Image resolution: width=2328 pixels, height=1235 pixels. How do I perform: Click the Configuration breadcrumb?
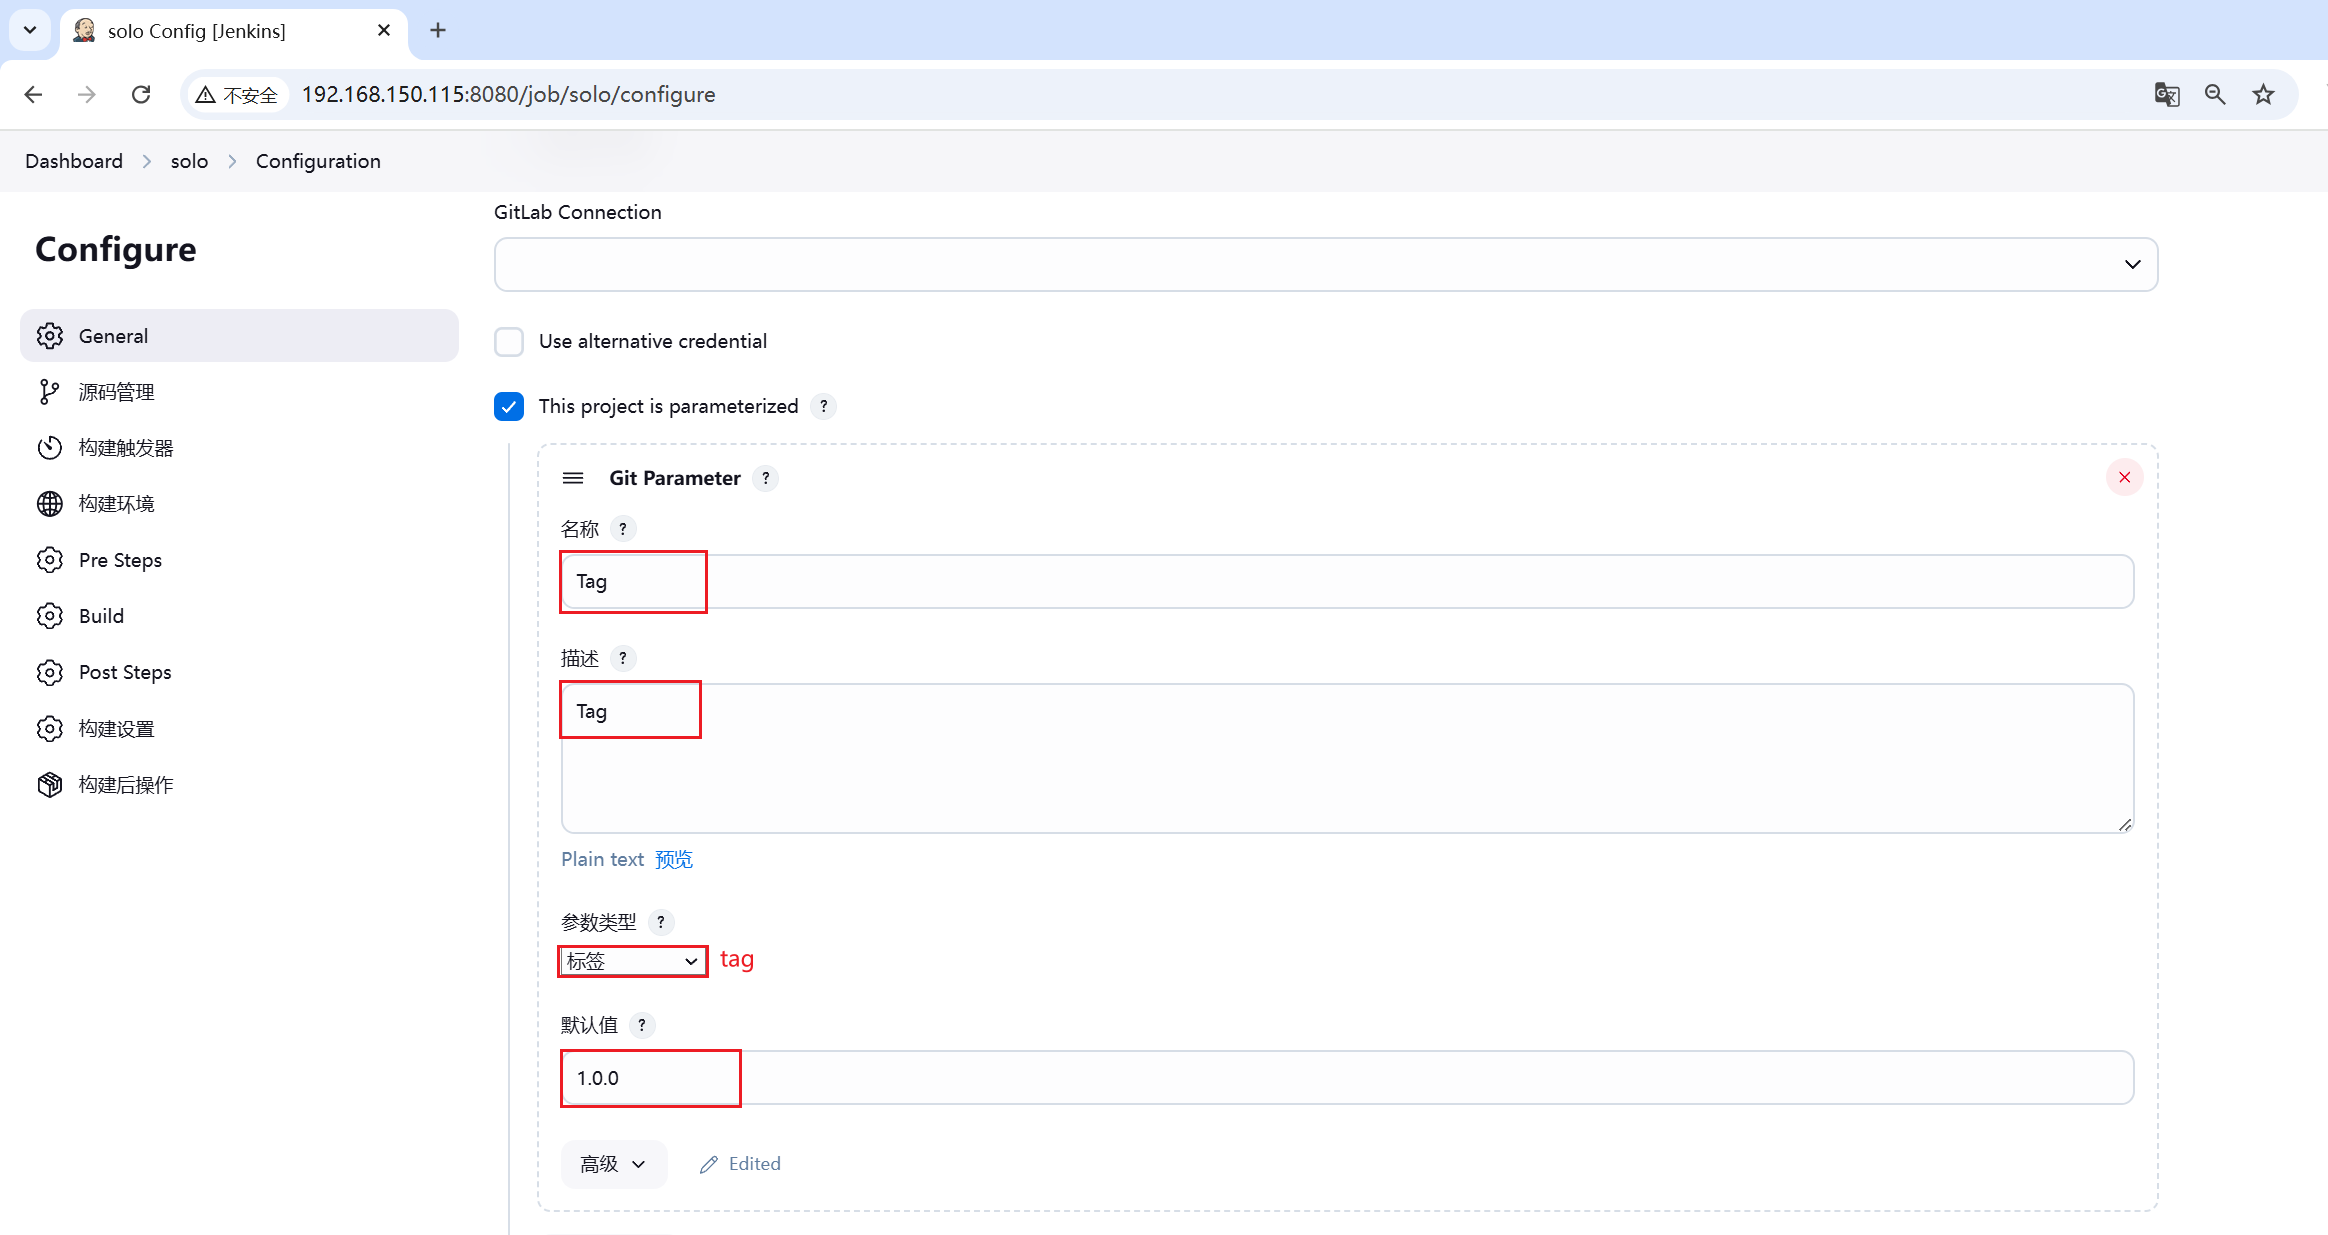pyautogui.click(x=318, y=161)
